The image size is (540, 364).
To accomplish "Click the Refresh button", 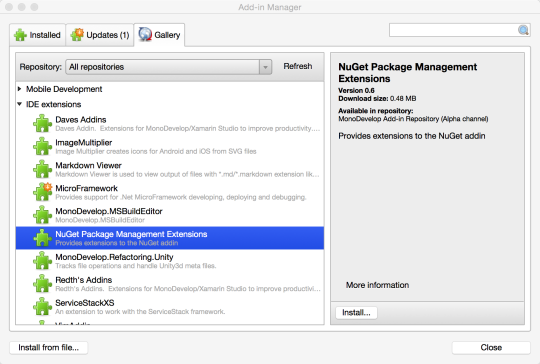I will (298, 66).
